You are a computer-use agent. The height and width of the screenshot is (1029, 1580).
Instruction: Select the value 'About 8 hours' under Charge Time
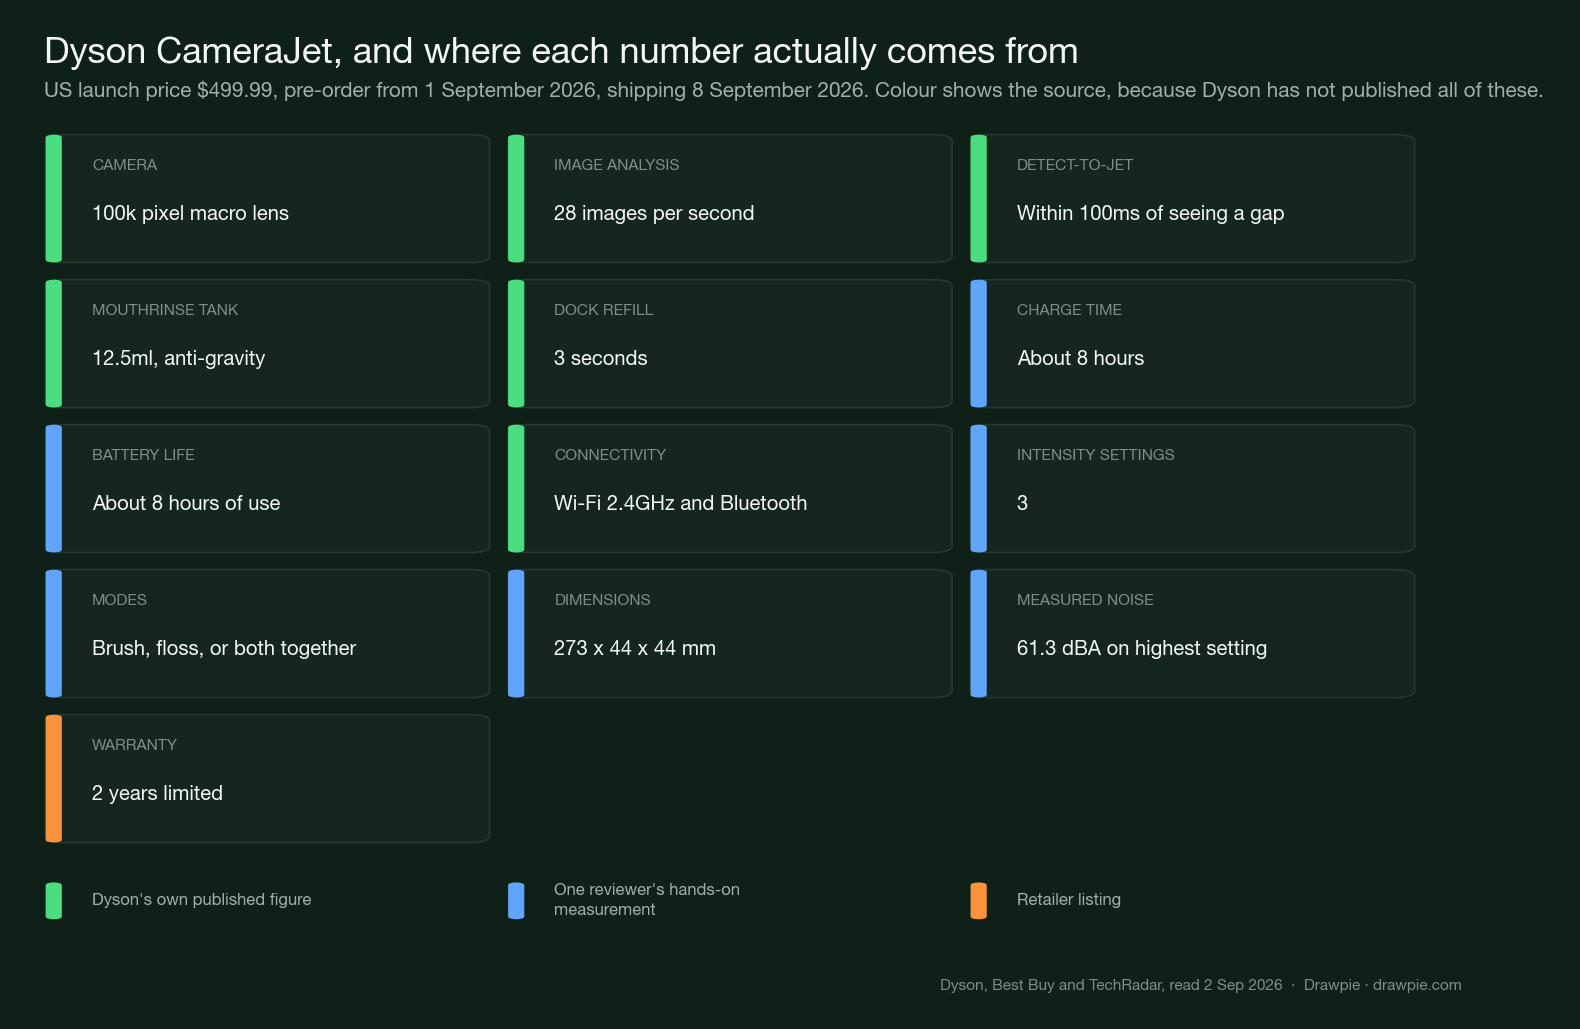point(1080,358)
